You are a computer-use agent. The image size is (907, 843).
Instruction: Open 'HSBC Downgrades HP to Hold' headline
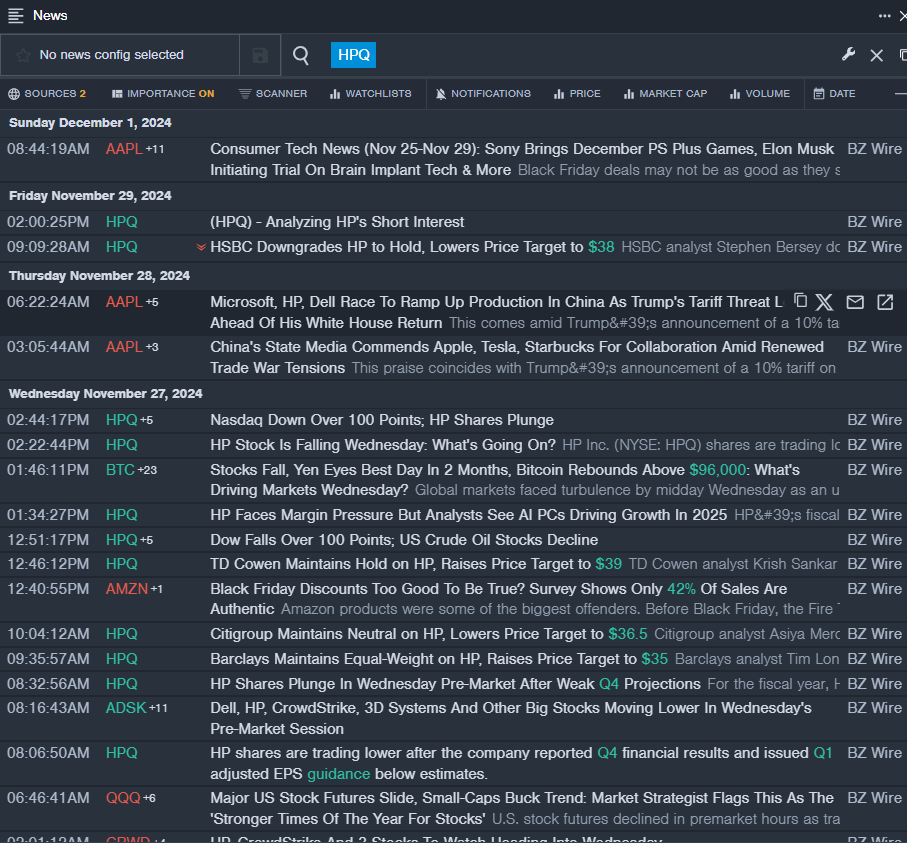[x=412, y=247]
